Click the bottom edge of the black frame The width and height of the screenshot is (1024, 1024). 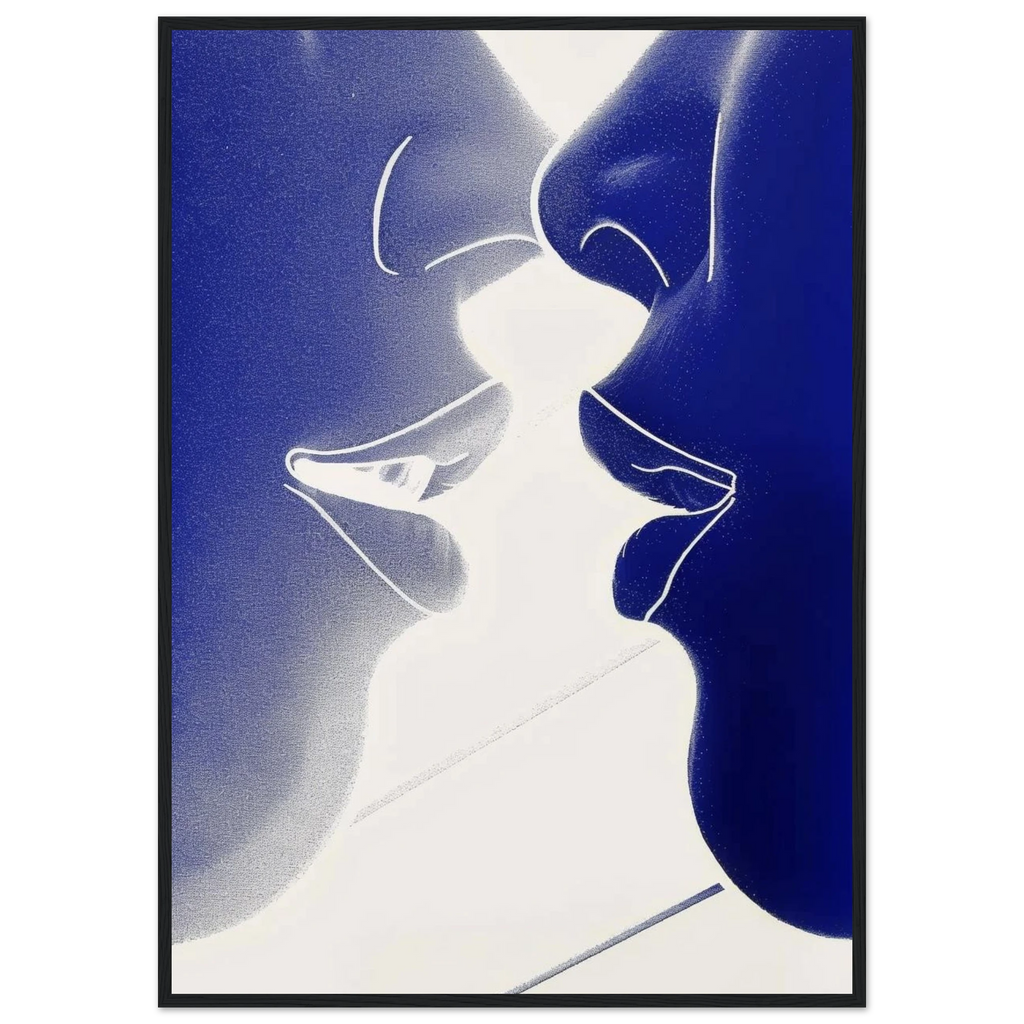click(x=512, y=1002)
